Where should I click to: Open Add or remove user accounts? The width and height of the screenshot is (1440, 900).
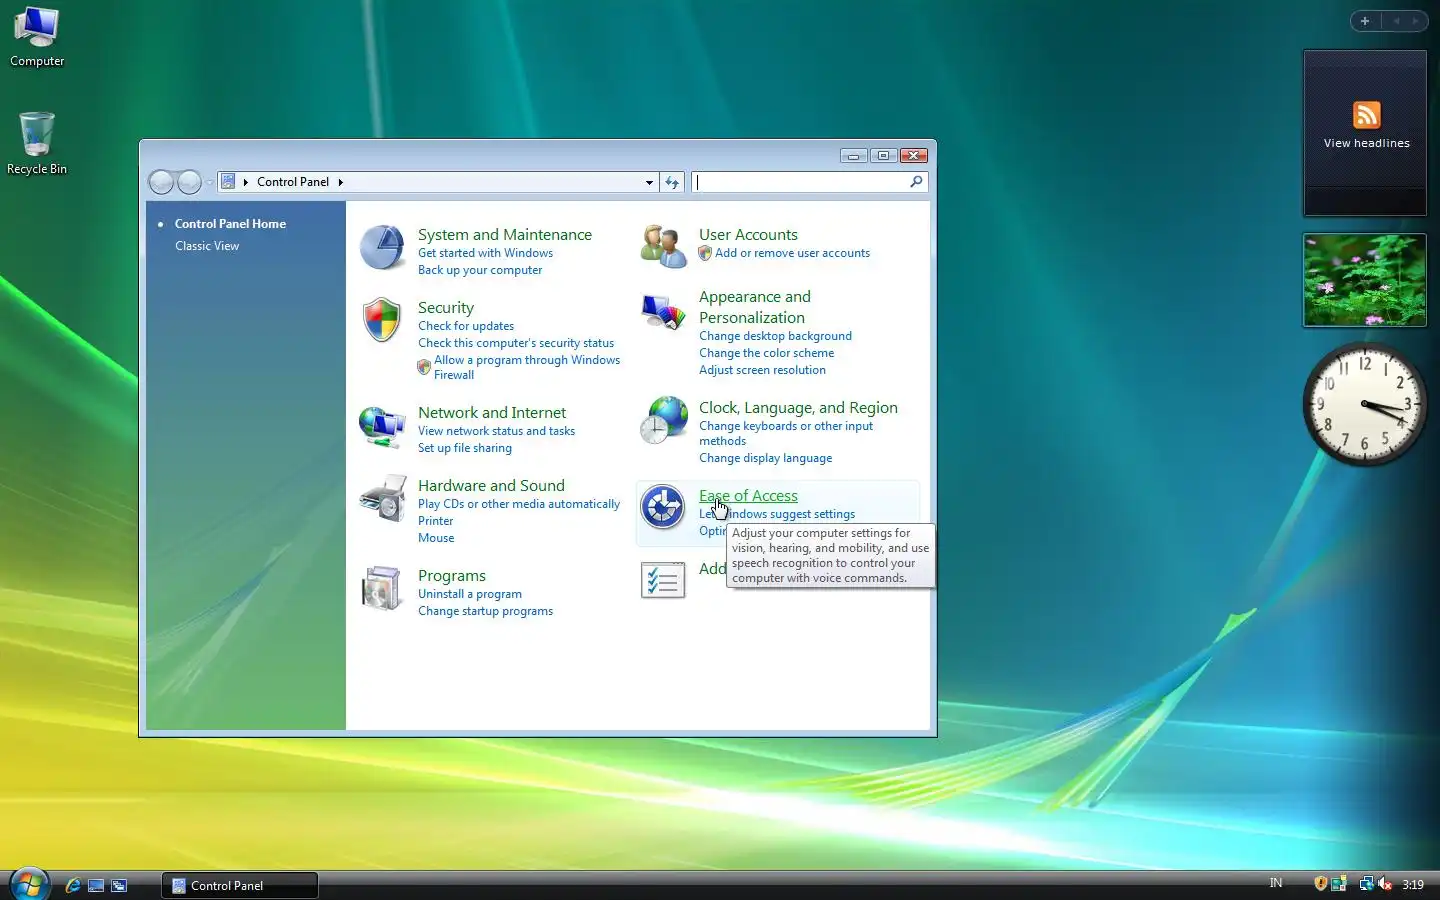coord(792,253)
